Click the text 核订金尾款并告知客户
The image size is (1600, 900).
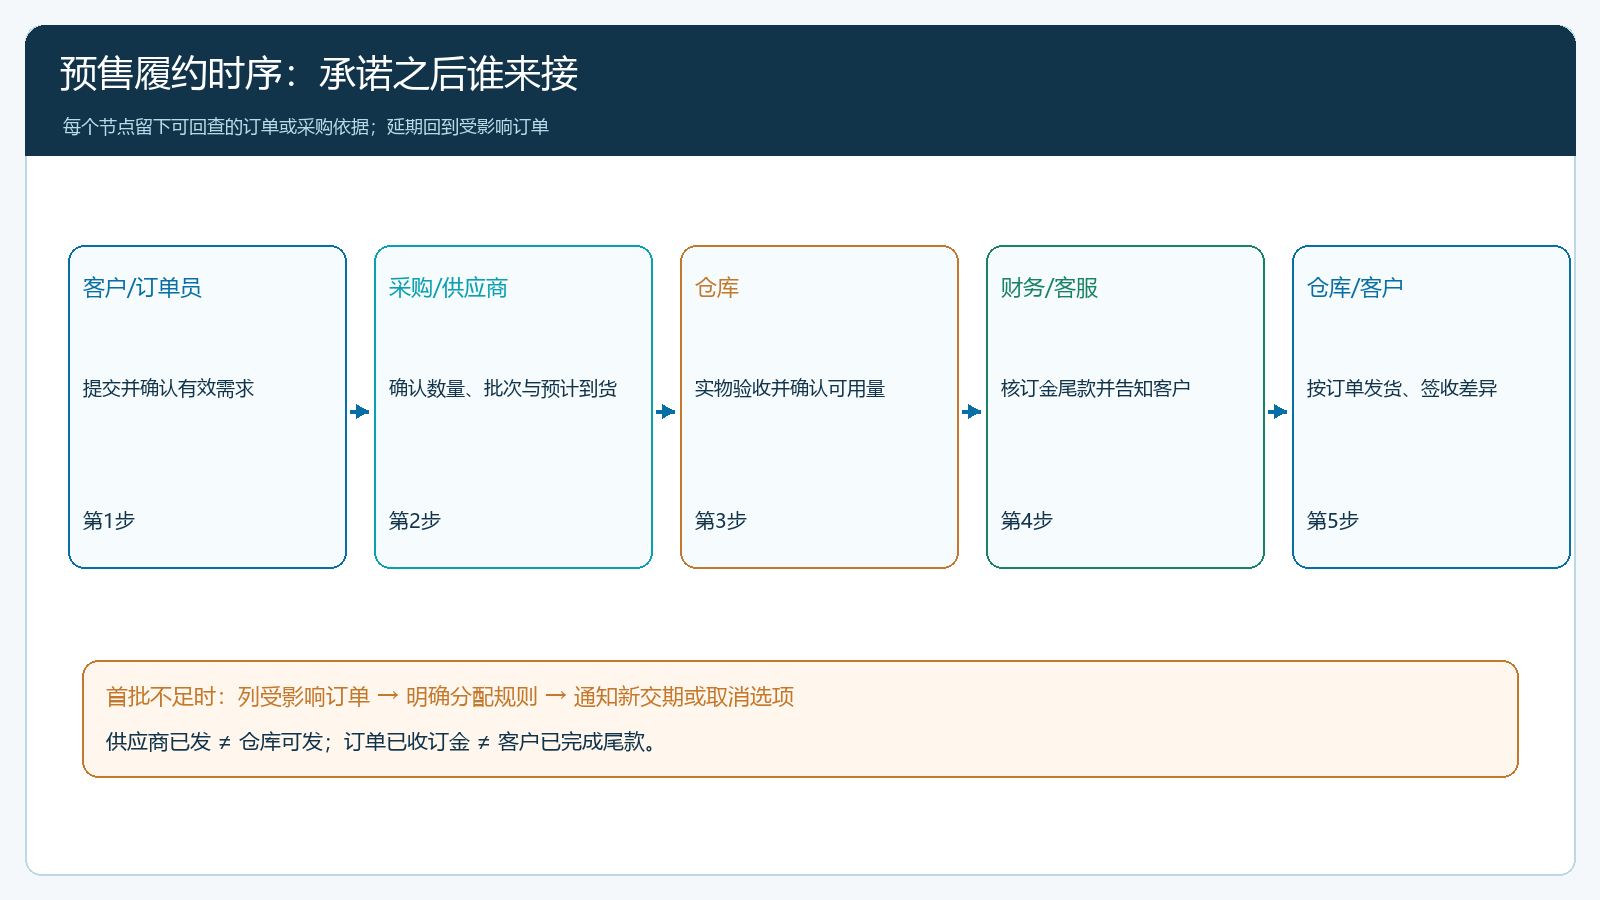(x=1096, y=388)
